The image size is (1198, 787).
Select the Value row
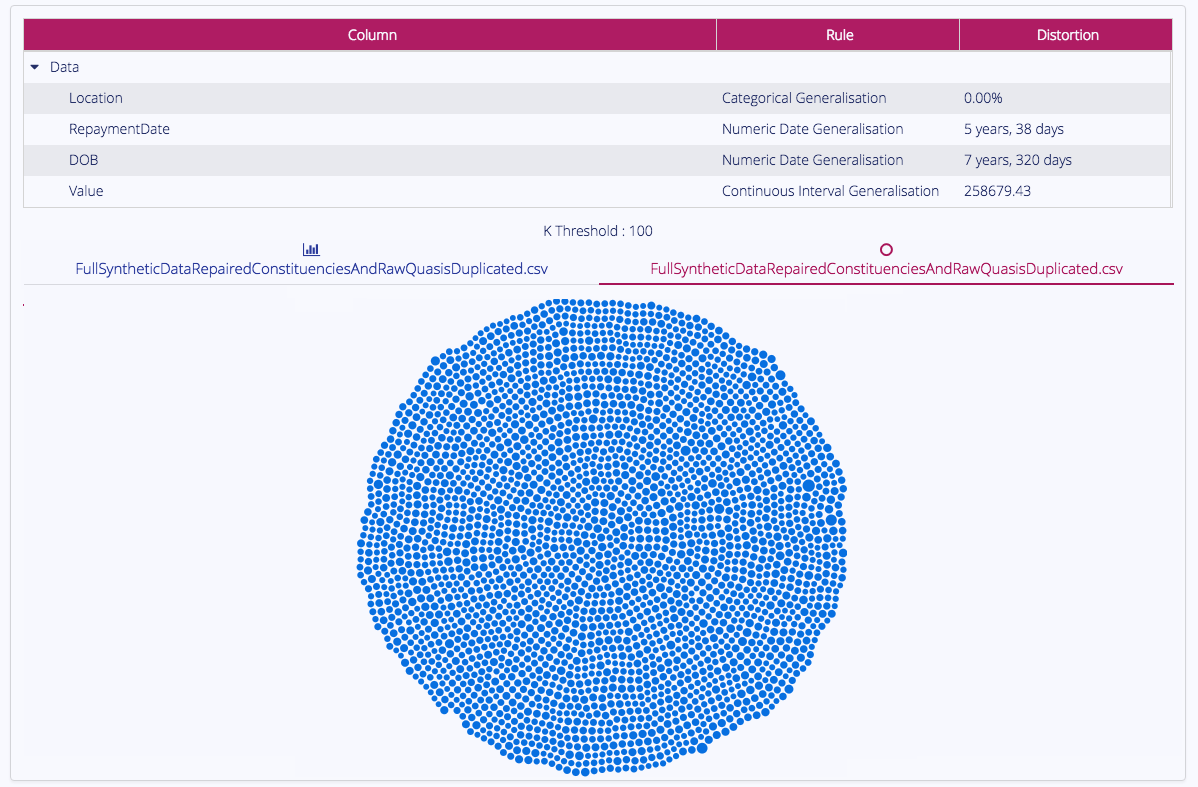(597, 191)
